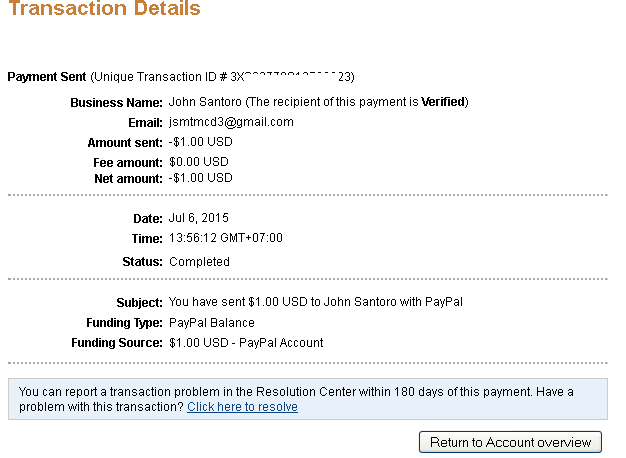Click the Payment Sent label
Viewport: 626px width, 458px height.
click(x=47, y=77)
